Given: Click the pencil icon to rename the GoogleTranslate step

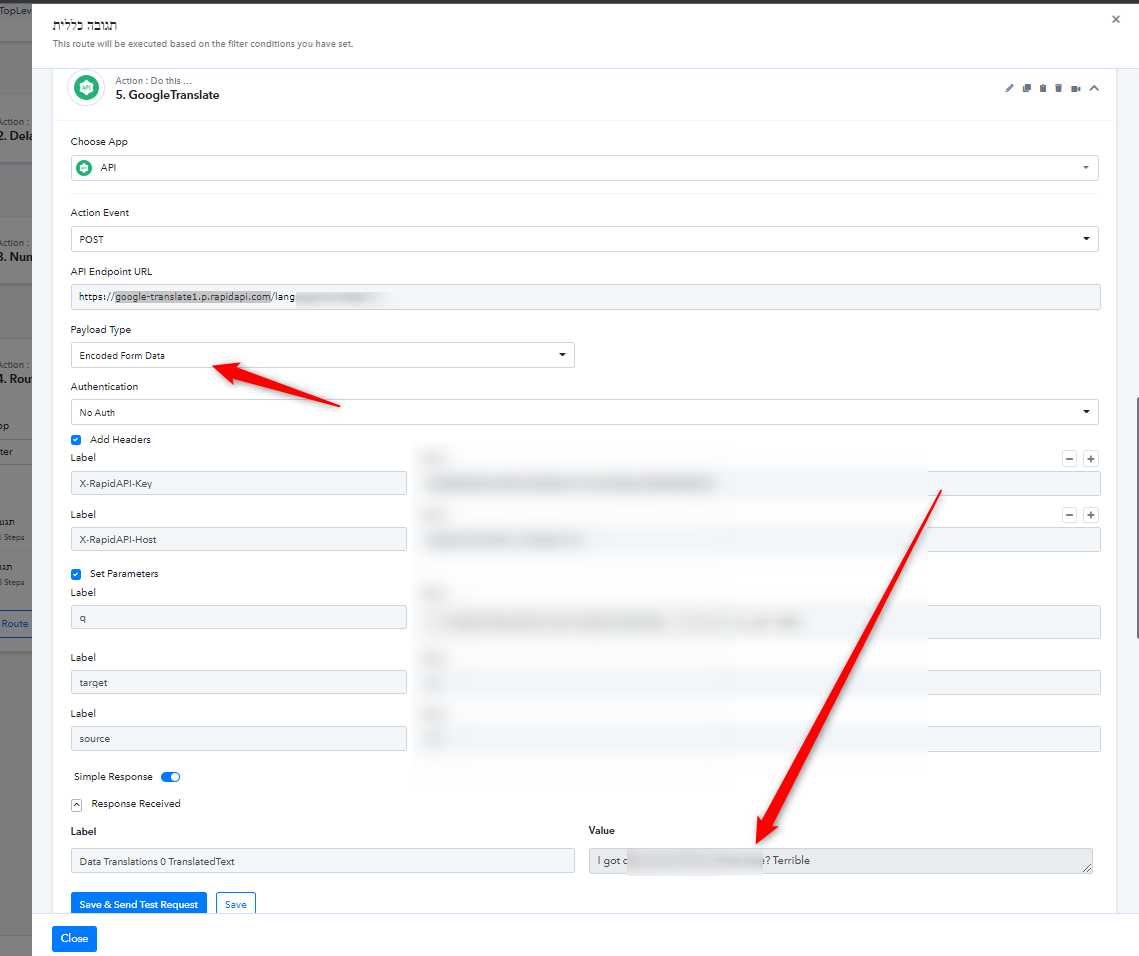Looking at the screenshot, I should tap(1009, 88).
